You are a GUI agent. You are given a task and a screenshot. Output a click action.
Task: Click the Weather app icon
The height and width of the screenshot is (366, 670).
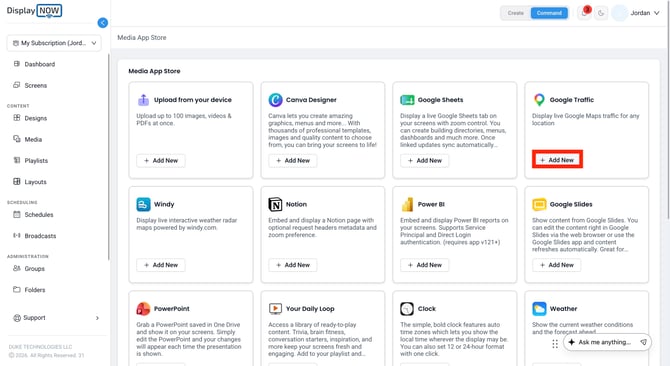click(x=539, y=308)
